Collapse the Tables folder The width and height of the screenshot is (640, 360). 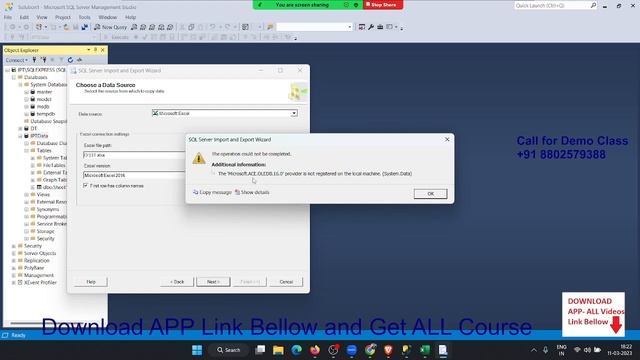(x=27, y=151)
